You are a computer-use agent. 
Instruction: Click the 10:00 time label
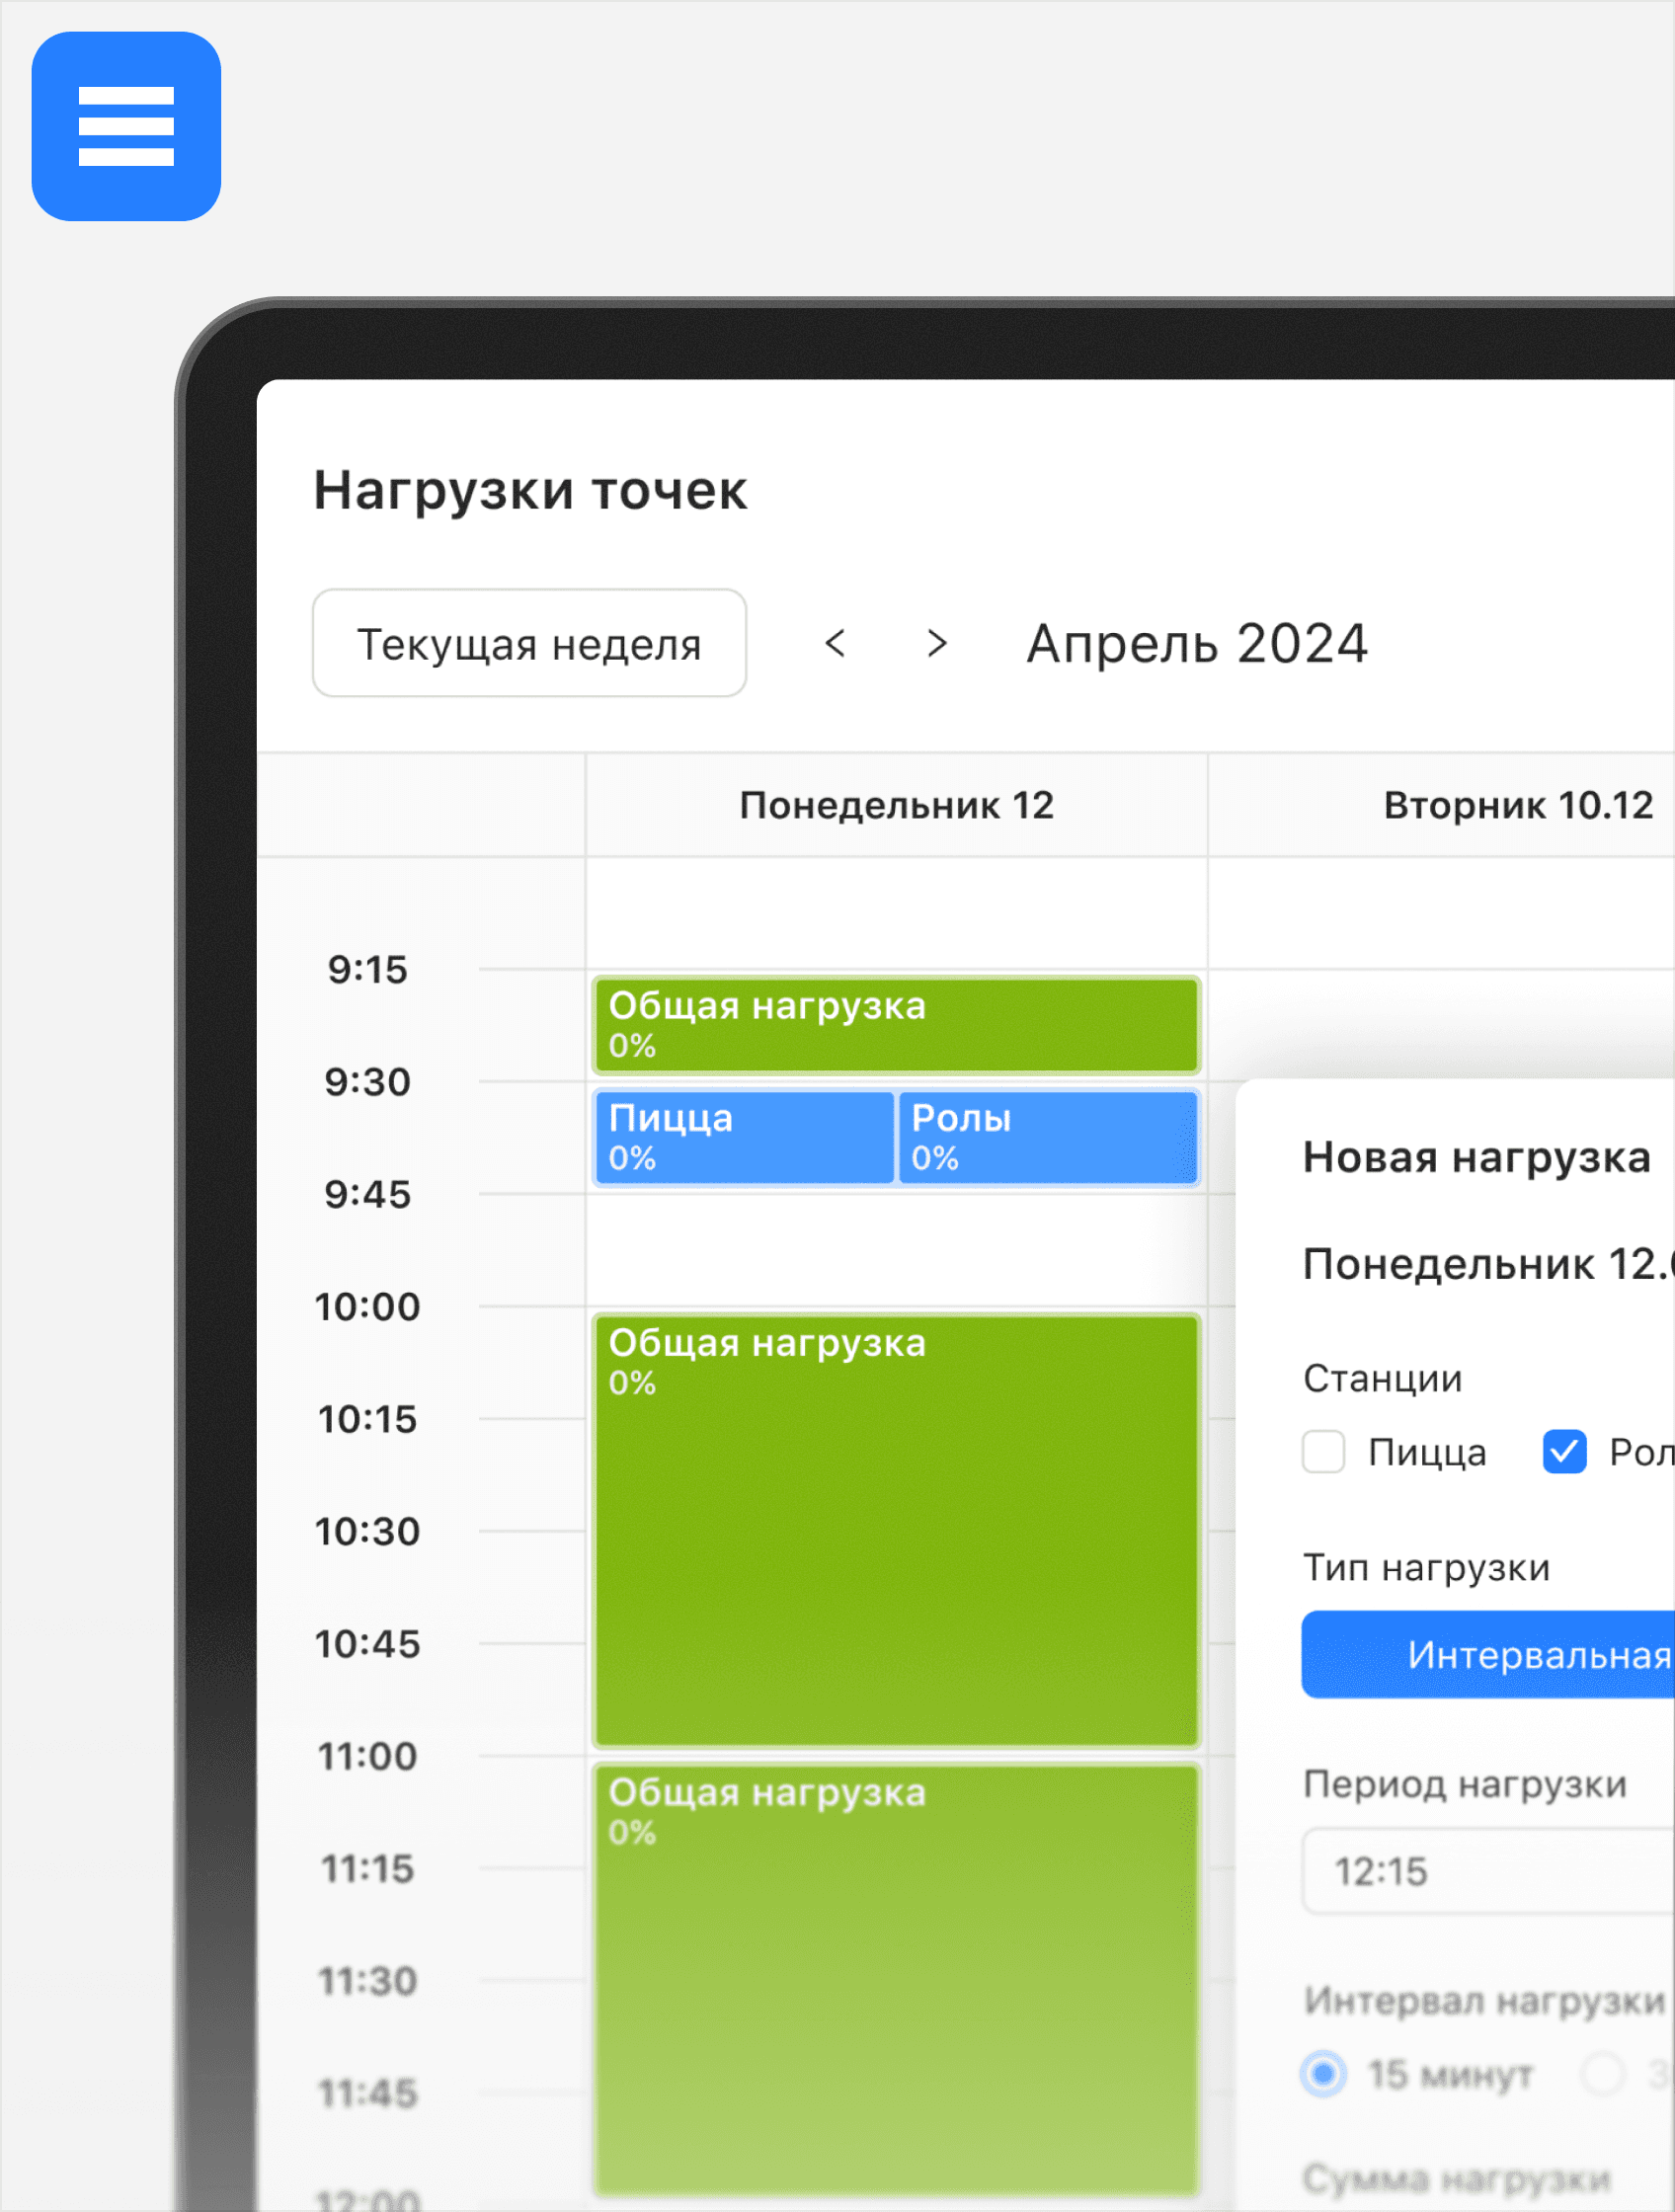[x=368, y=1307]
